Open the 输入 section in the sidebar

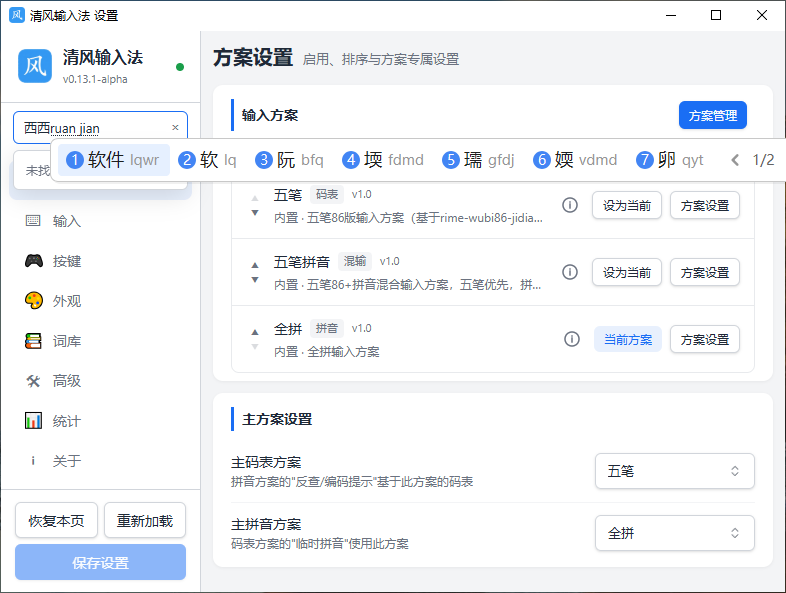point(100,221)
